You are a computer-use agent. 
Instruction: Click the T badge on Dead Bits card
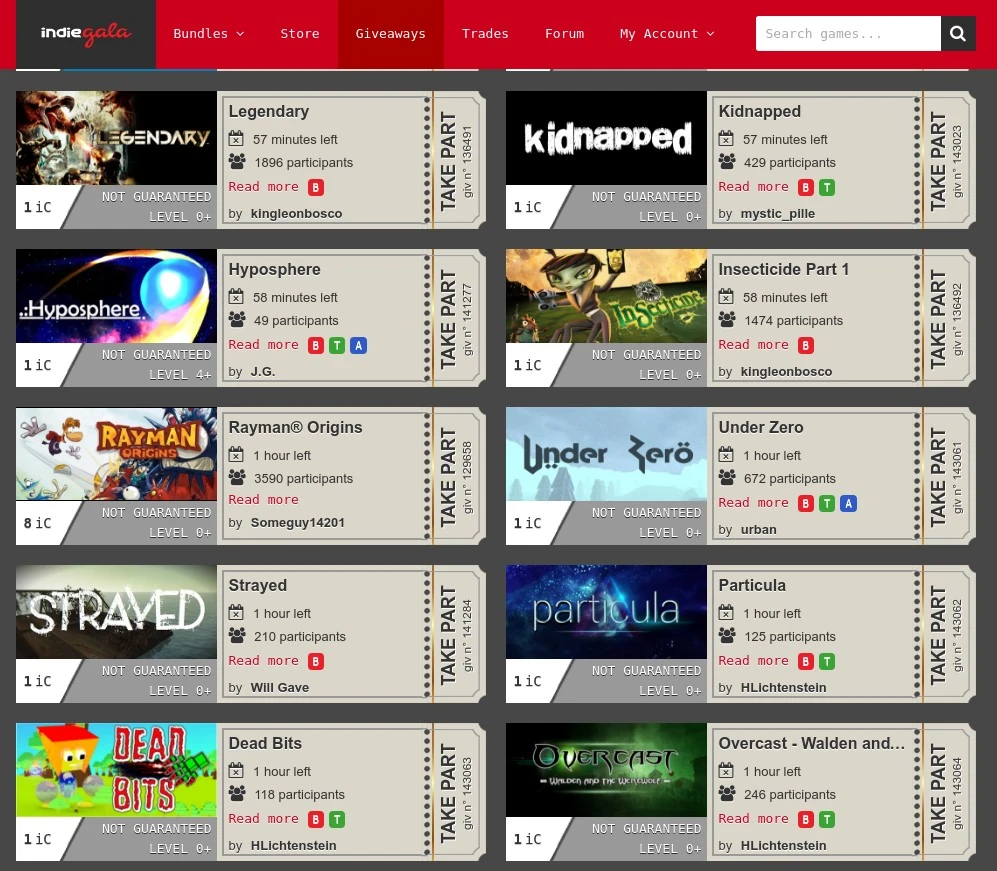337,820
